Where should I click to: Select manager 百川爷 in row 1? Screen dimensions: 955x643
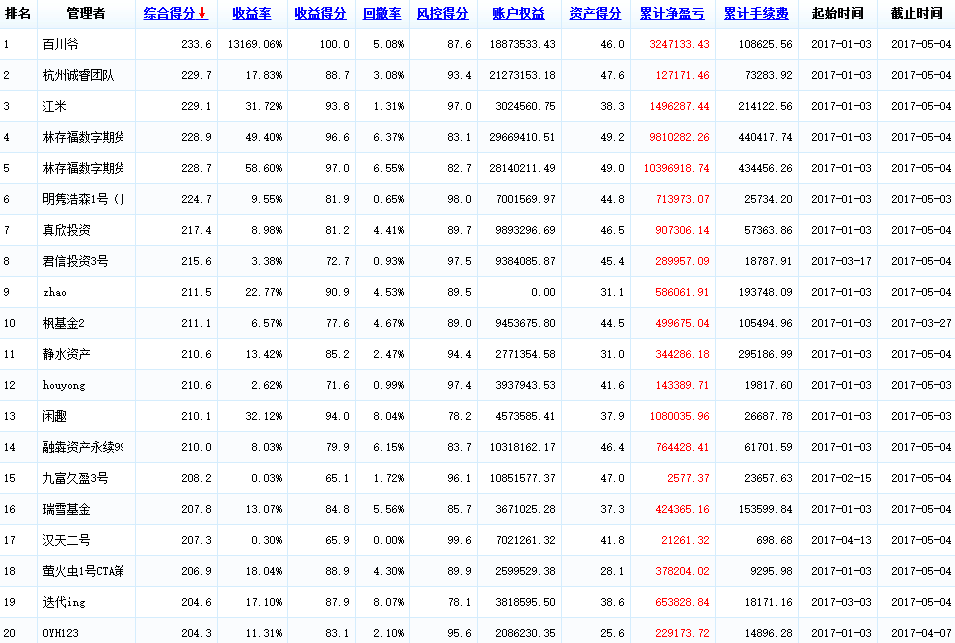click(x=60, y=44)
